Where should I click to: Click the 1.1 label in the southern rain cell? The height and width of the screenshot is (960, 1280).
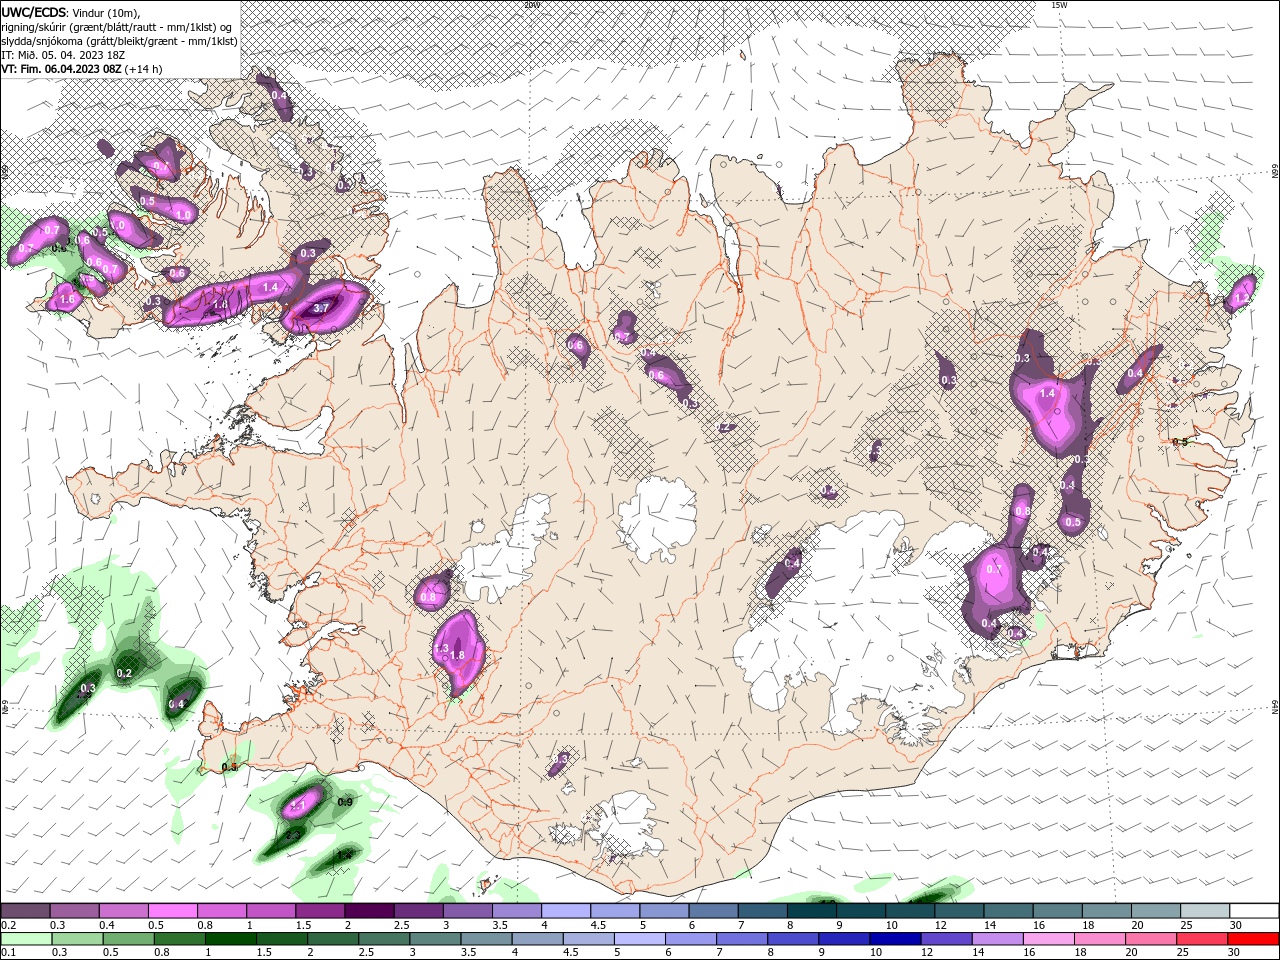point(298,805)
